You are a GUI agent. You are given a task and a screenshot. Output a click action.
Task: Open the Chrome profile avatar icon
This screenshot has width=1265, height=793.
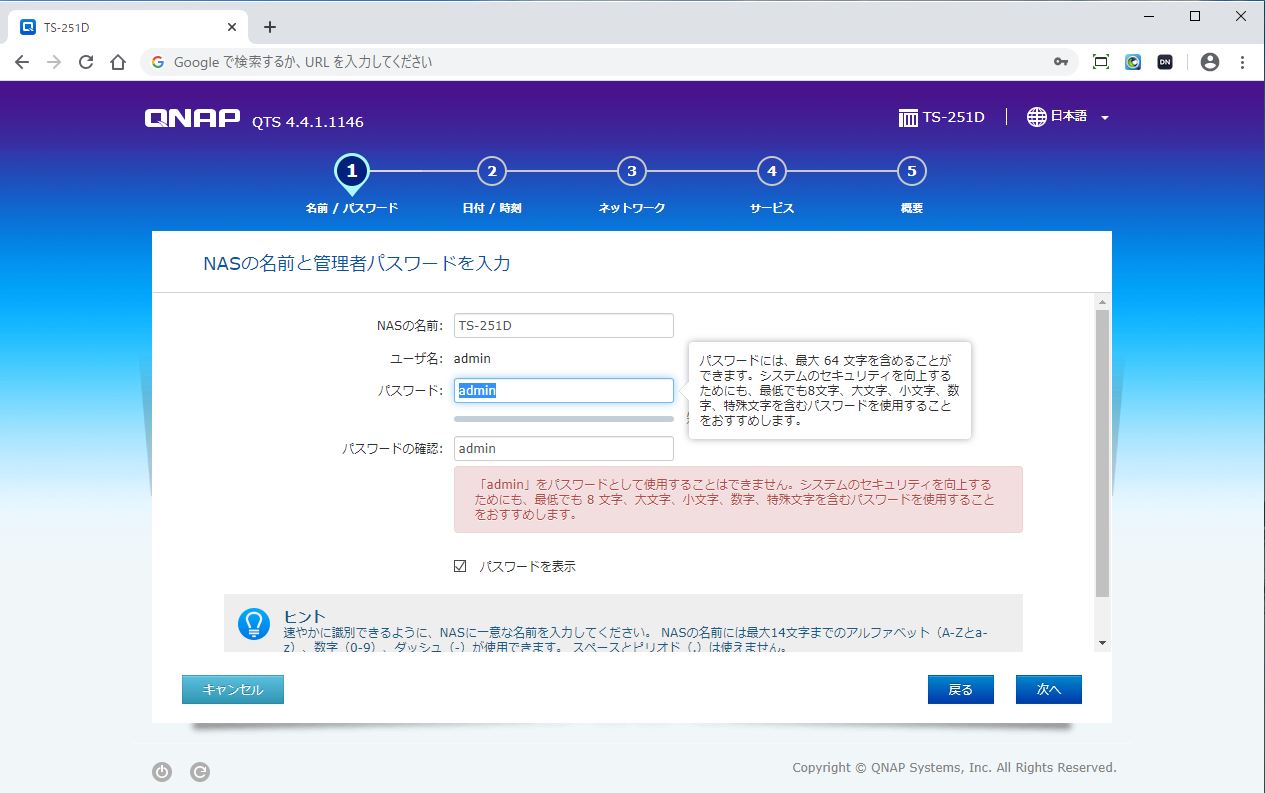click(1210, 62)
